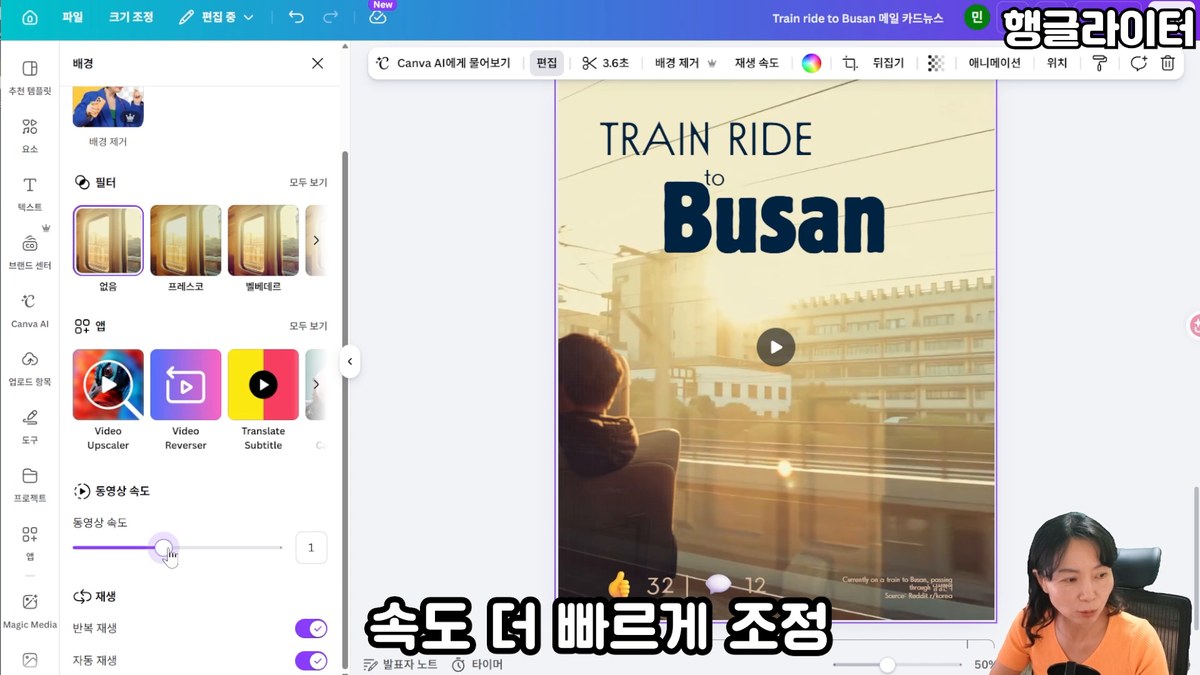
Task: Expand the 편집 중 mode dropdown
Action: (x=217, y=18)
